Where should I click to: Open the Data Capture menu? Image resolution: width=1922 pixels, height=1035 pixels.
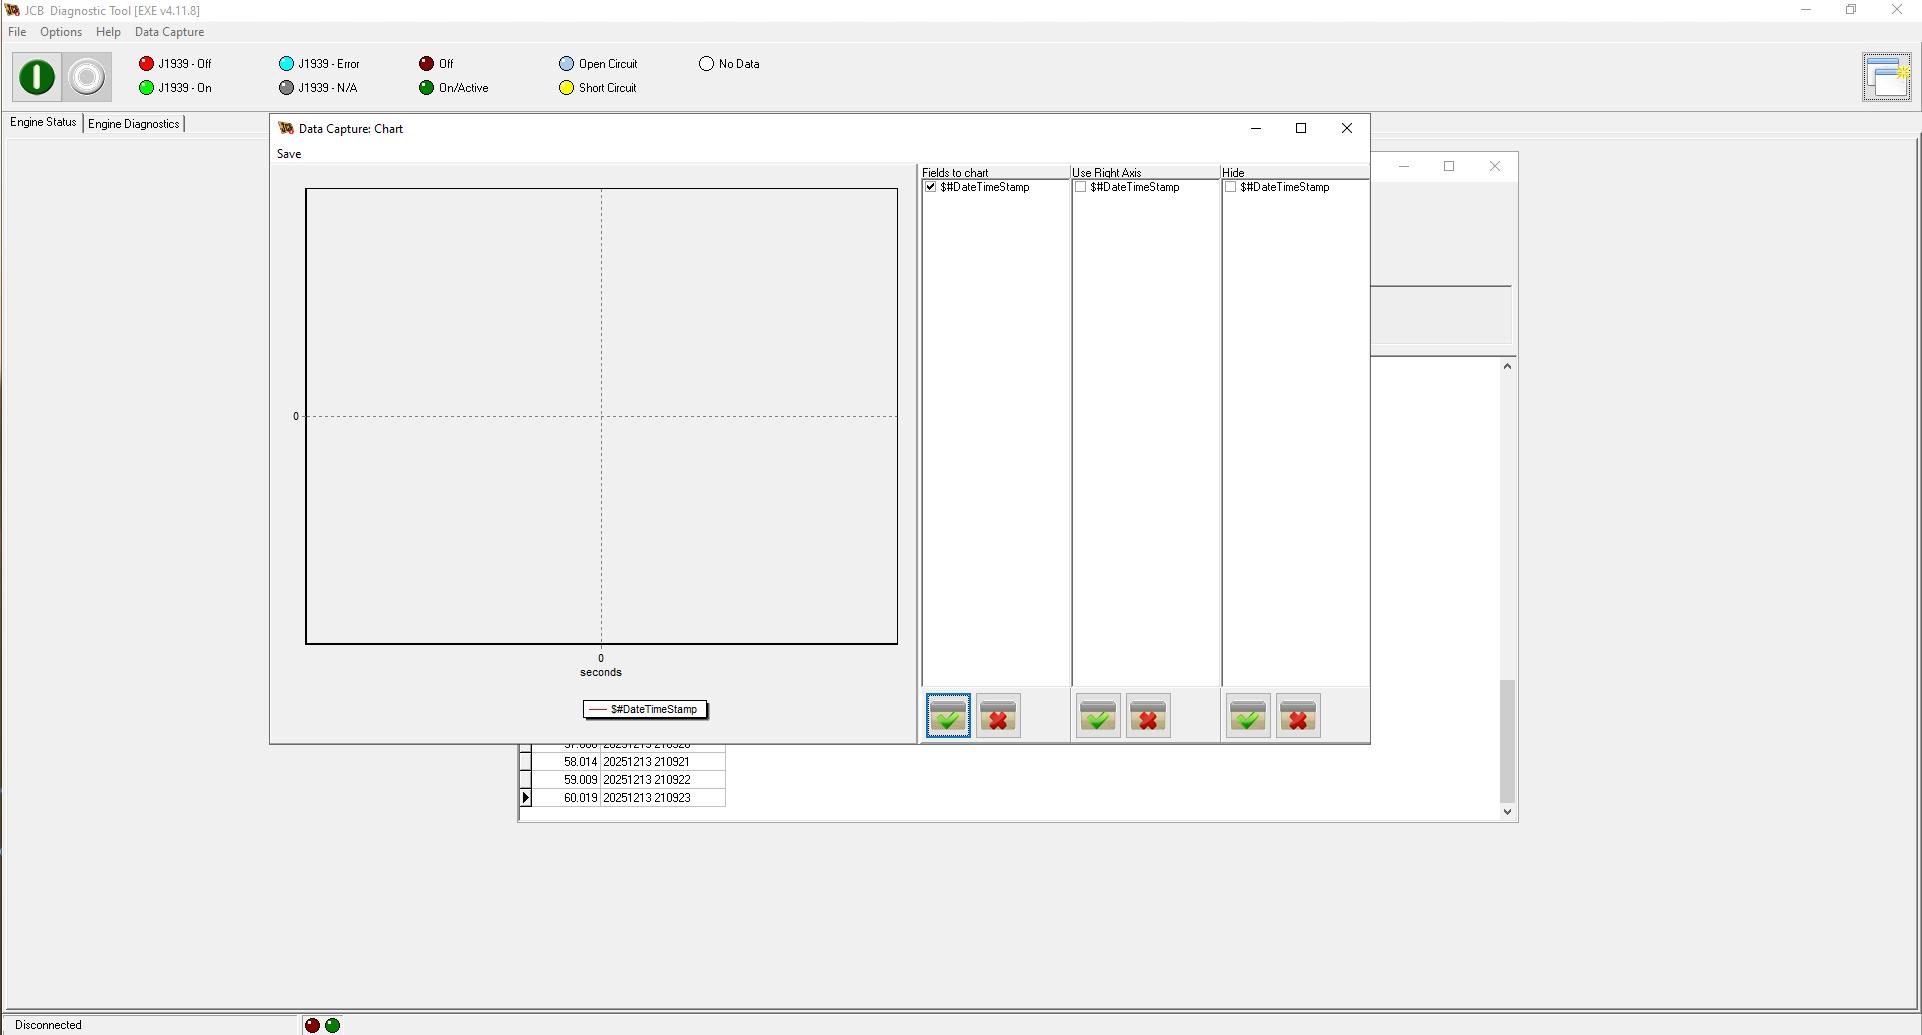click(x=168, y=31)
